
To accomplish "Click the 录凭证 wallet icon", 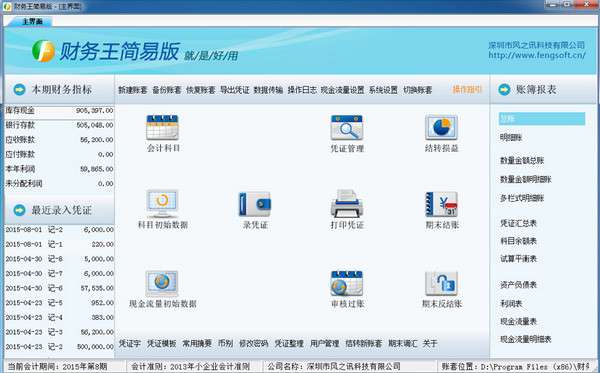I will point(255,204).
